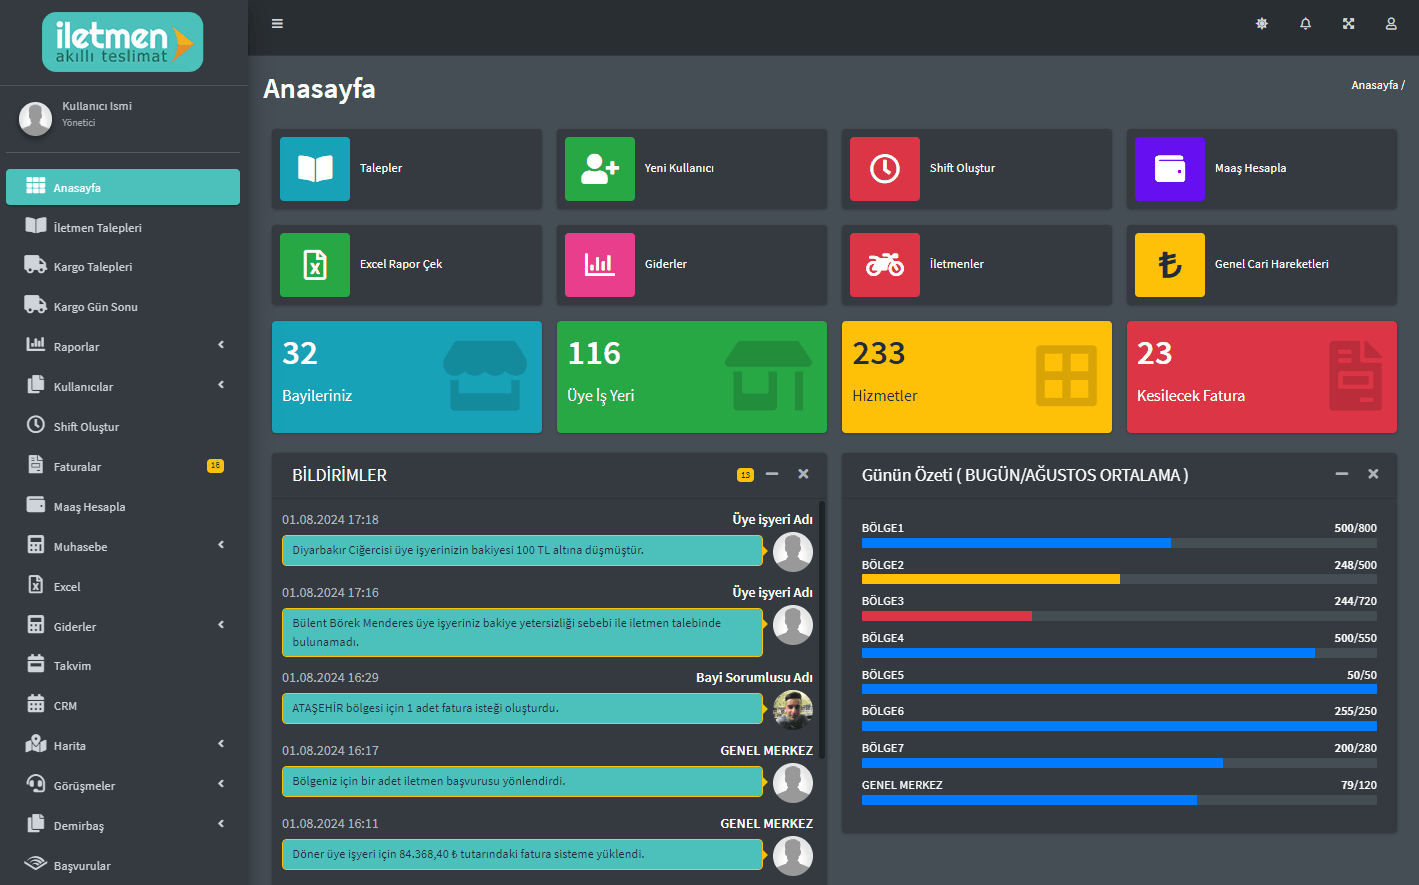This screenshot has height=885, width=1419.
Task: Toggle the sidebar hamburger menu
Action: (x=277, y=24)
